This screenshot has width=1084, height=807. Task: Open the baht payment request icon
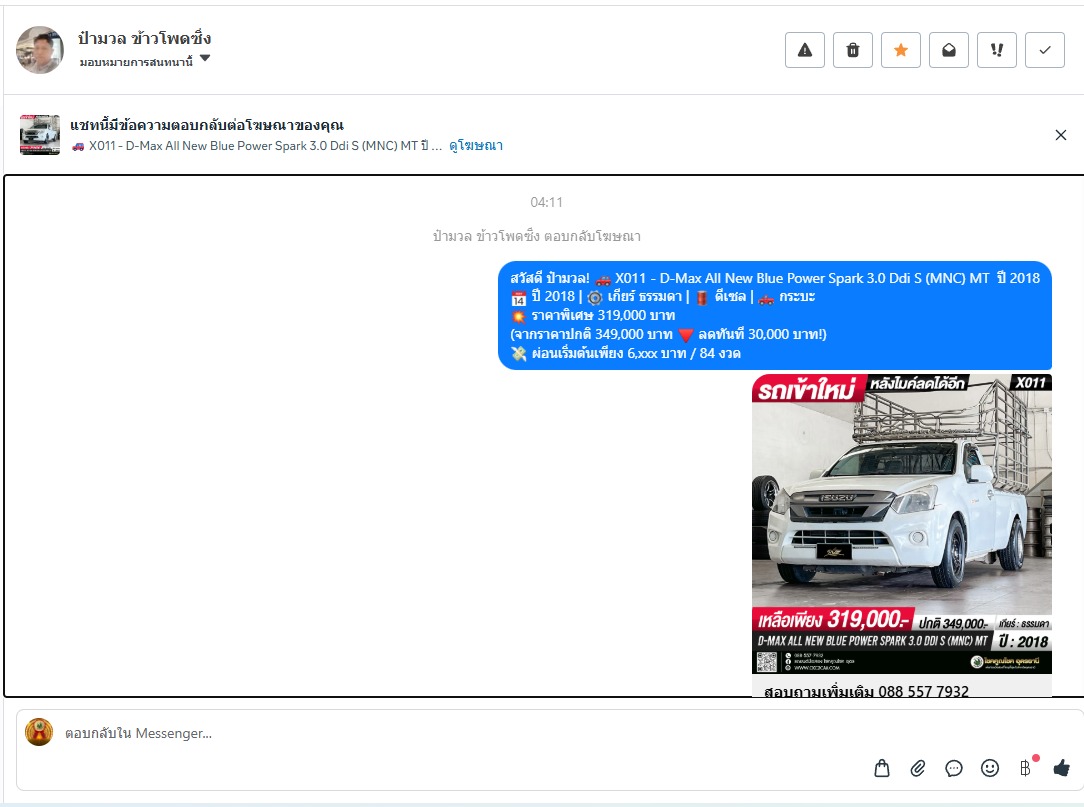(1026, 768)
